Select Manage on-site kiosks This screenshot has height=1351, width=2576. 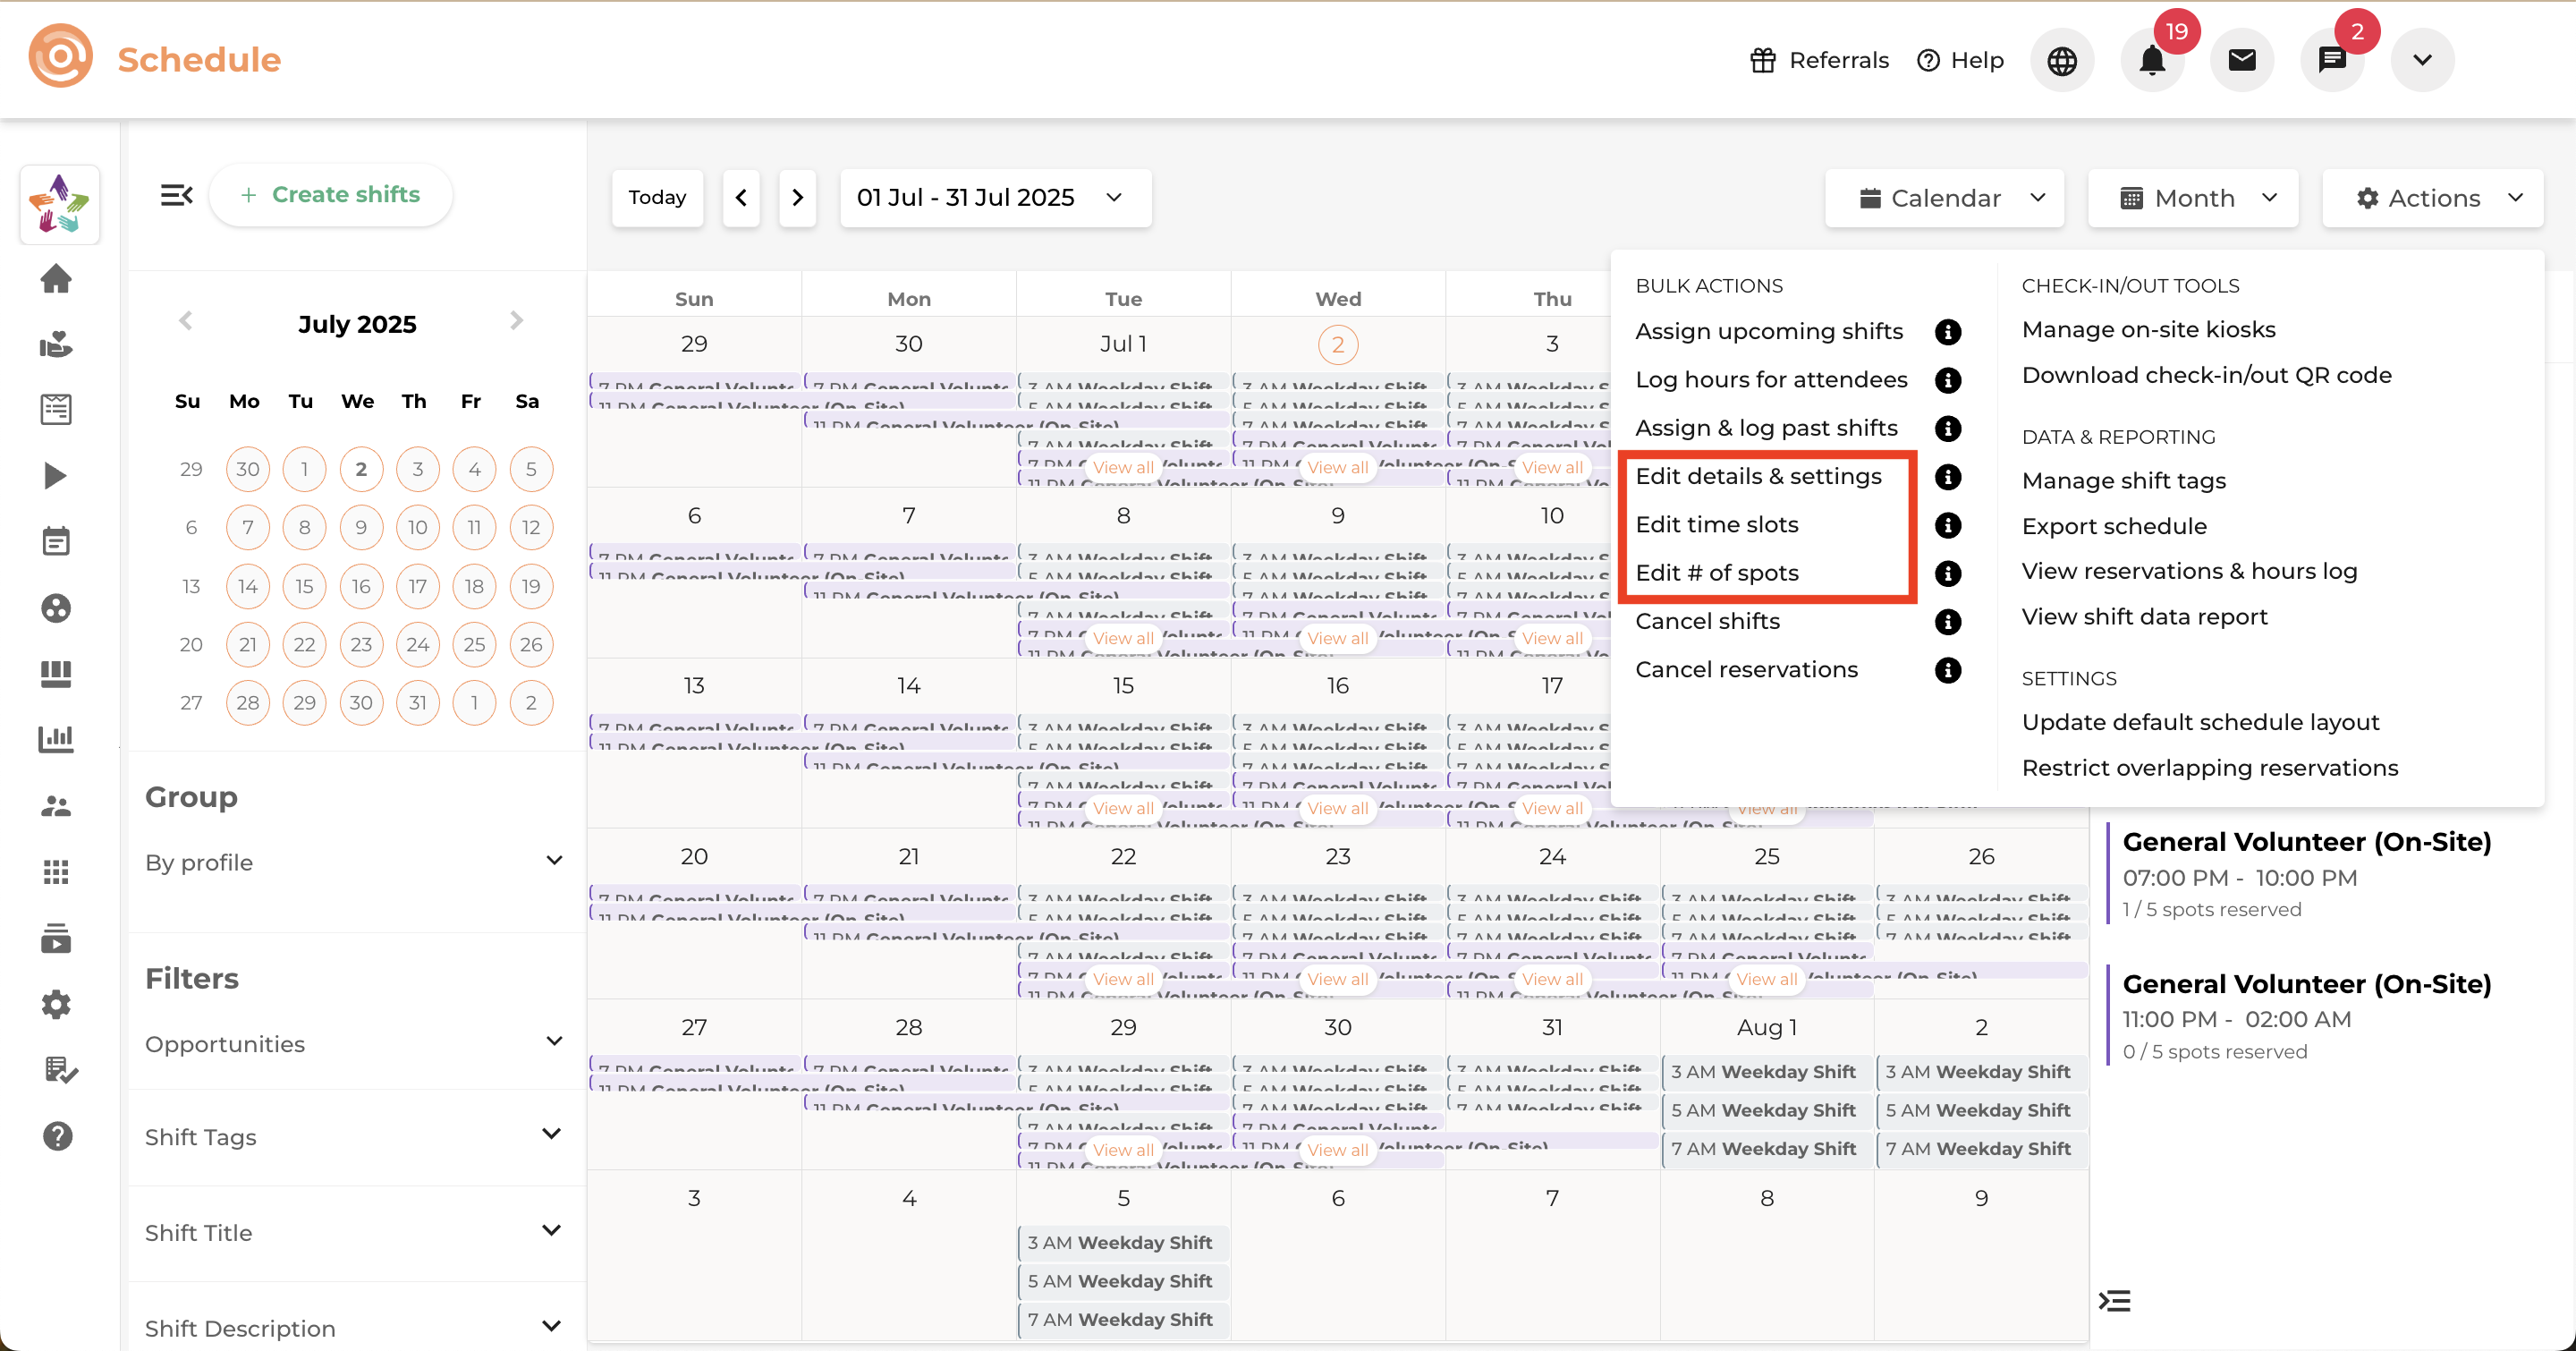(2148, 329)
